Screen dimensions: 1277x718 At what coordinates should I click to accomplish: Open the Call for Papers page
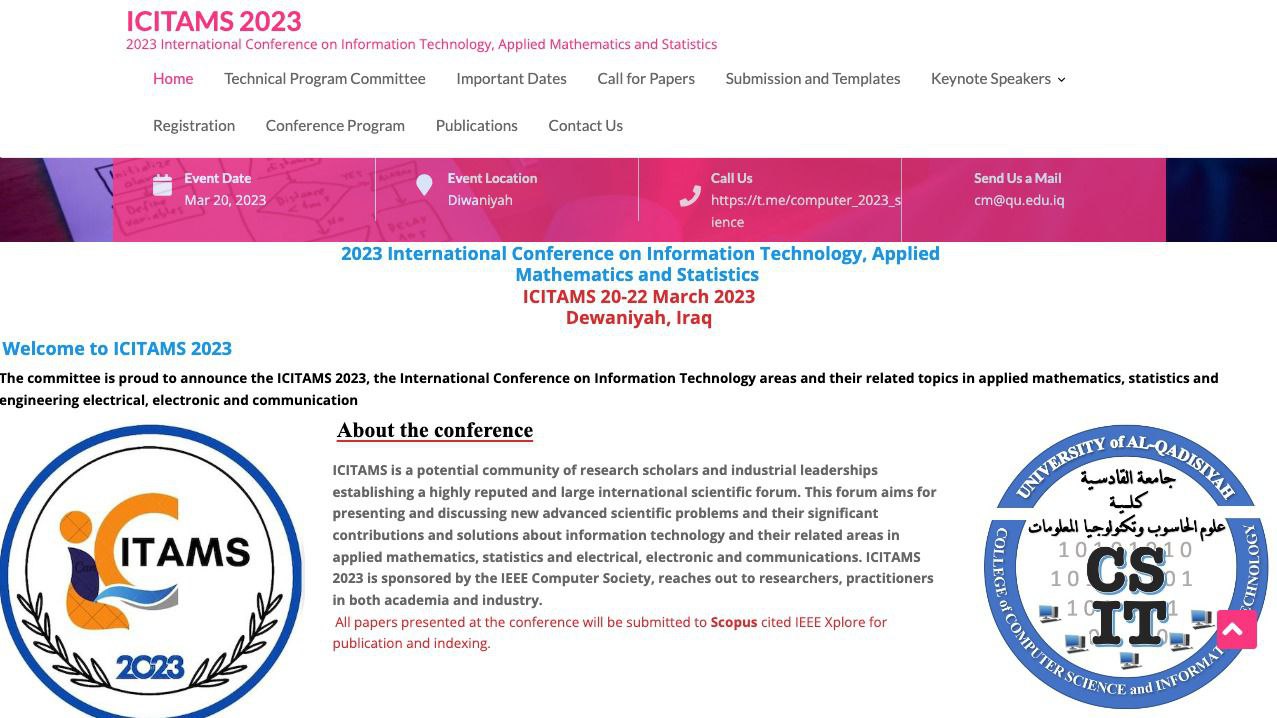[x=646, y=79]
